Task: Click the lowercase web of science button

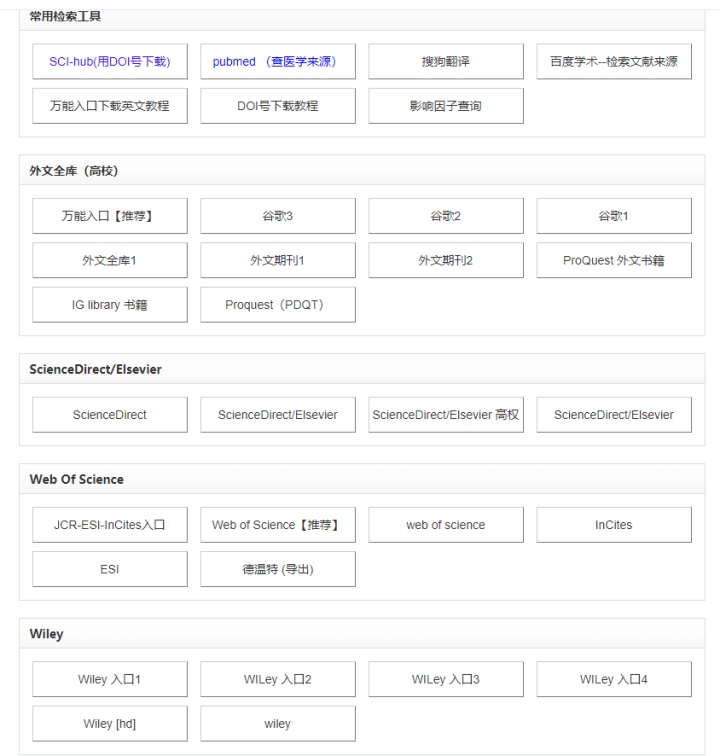Action: click(x=446, y=525)
